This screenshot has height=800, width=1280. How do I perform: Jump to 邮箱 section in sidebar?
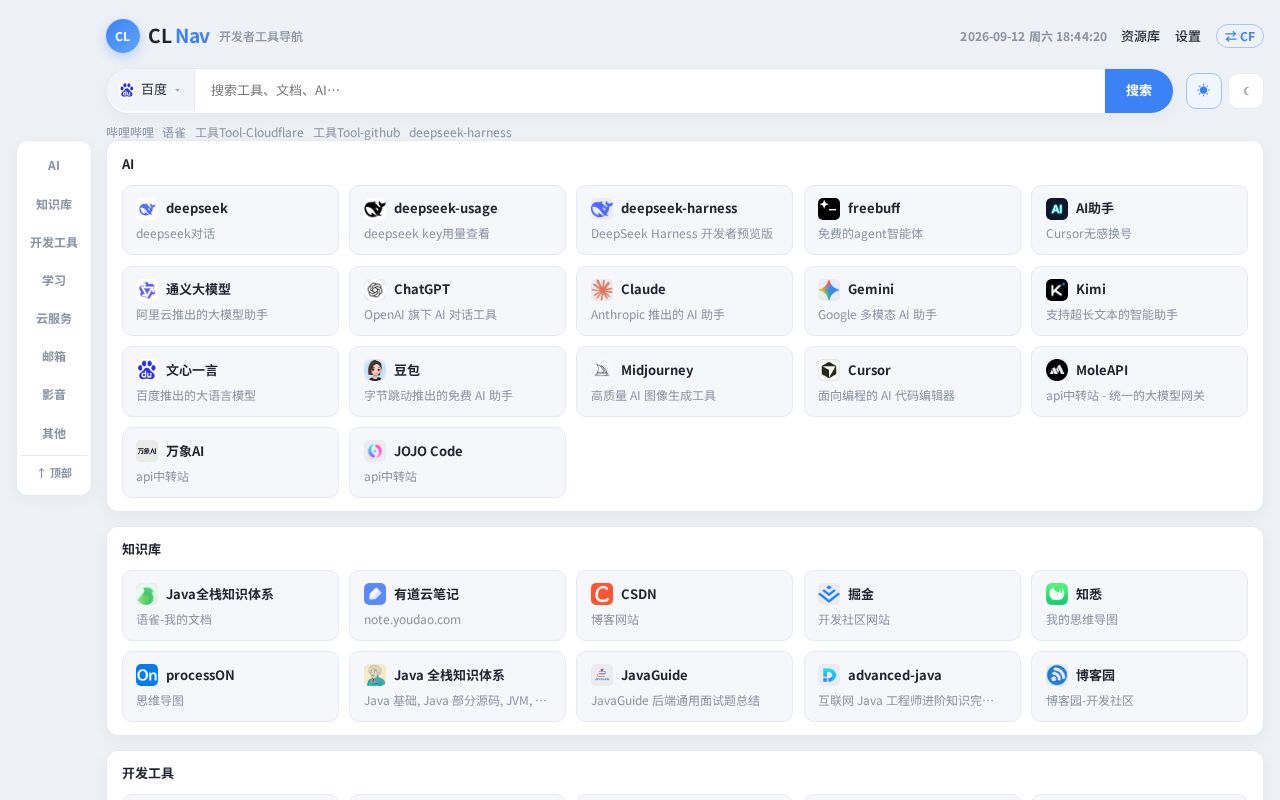pos(54,356)
